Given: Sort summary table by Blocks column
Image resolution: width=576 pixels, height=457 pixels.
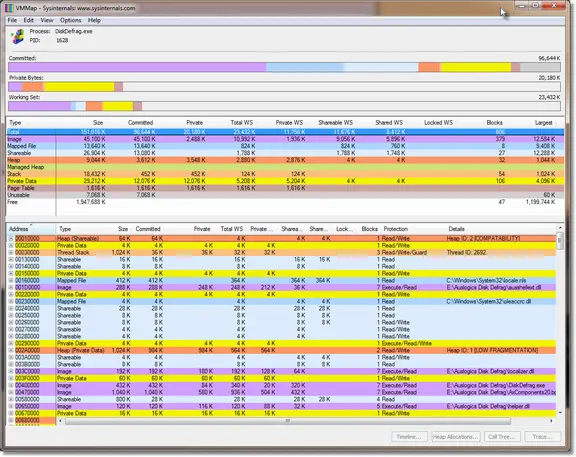Looking at the screenshot, I should coord(481,123).
